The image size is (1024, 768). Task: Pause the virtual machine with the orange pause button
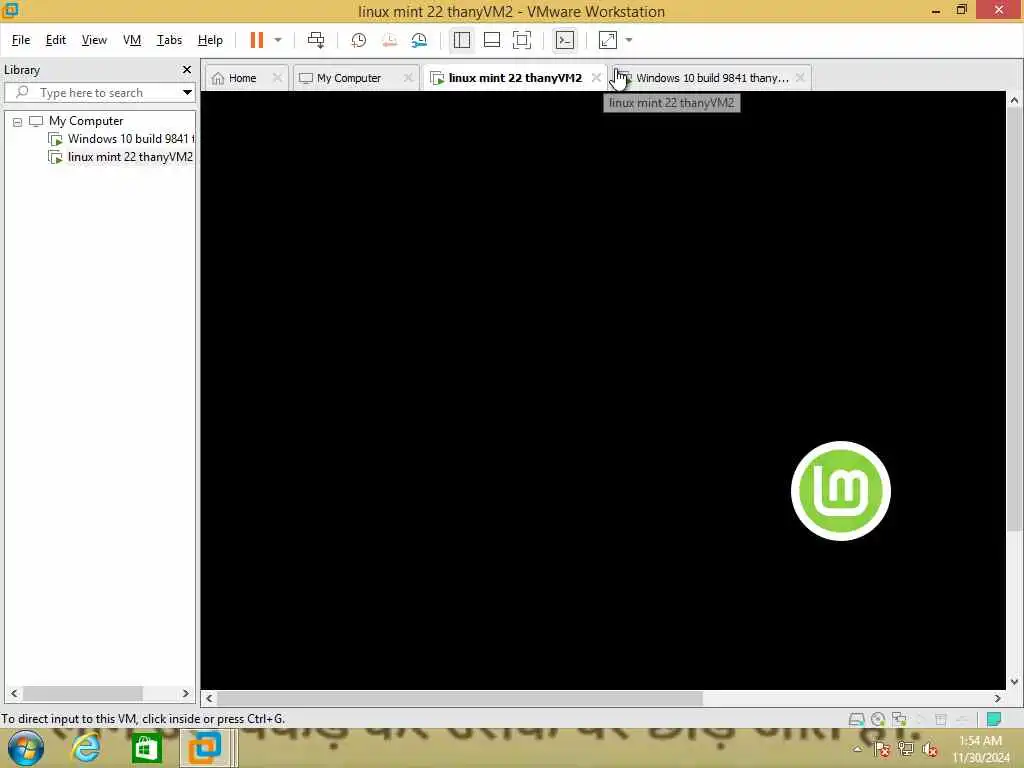point(257,40)
